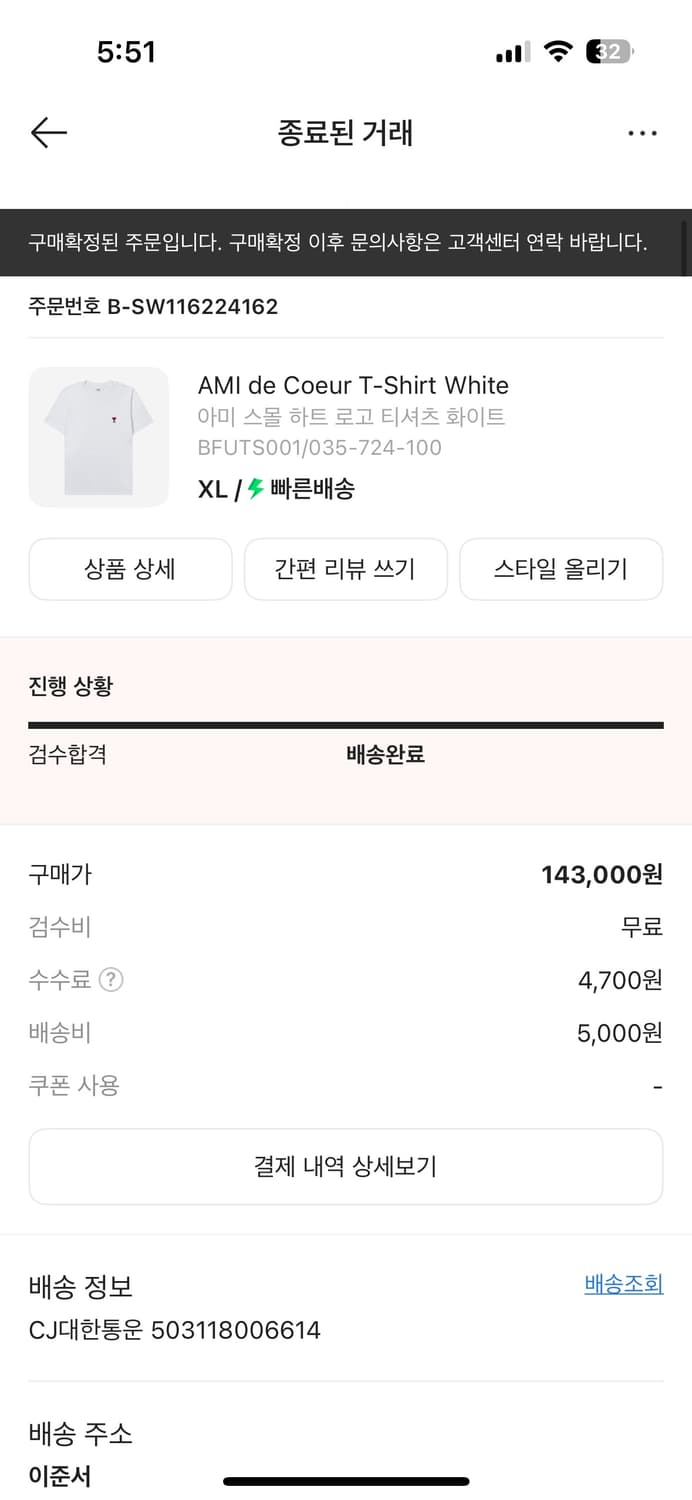Open 상품 상세 product details
This screenshot has width=692, height=1500.
[130, 569]
